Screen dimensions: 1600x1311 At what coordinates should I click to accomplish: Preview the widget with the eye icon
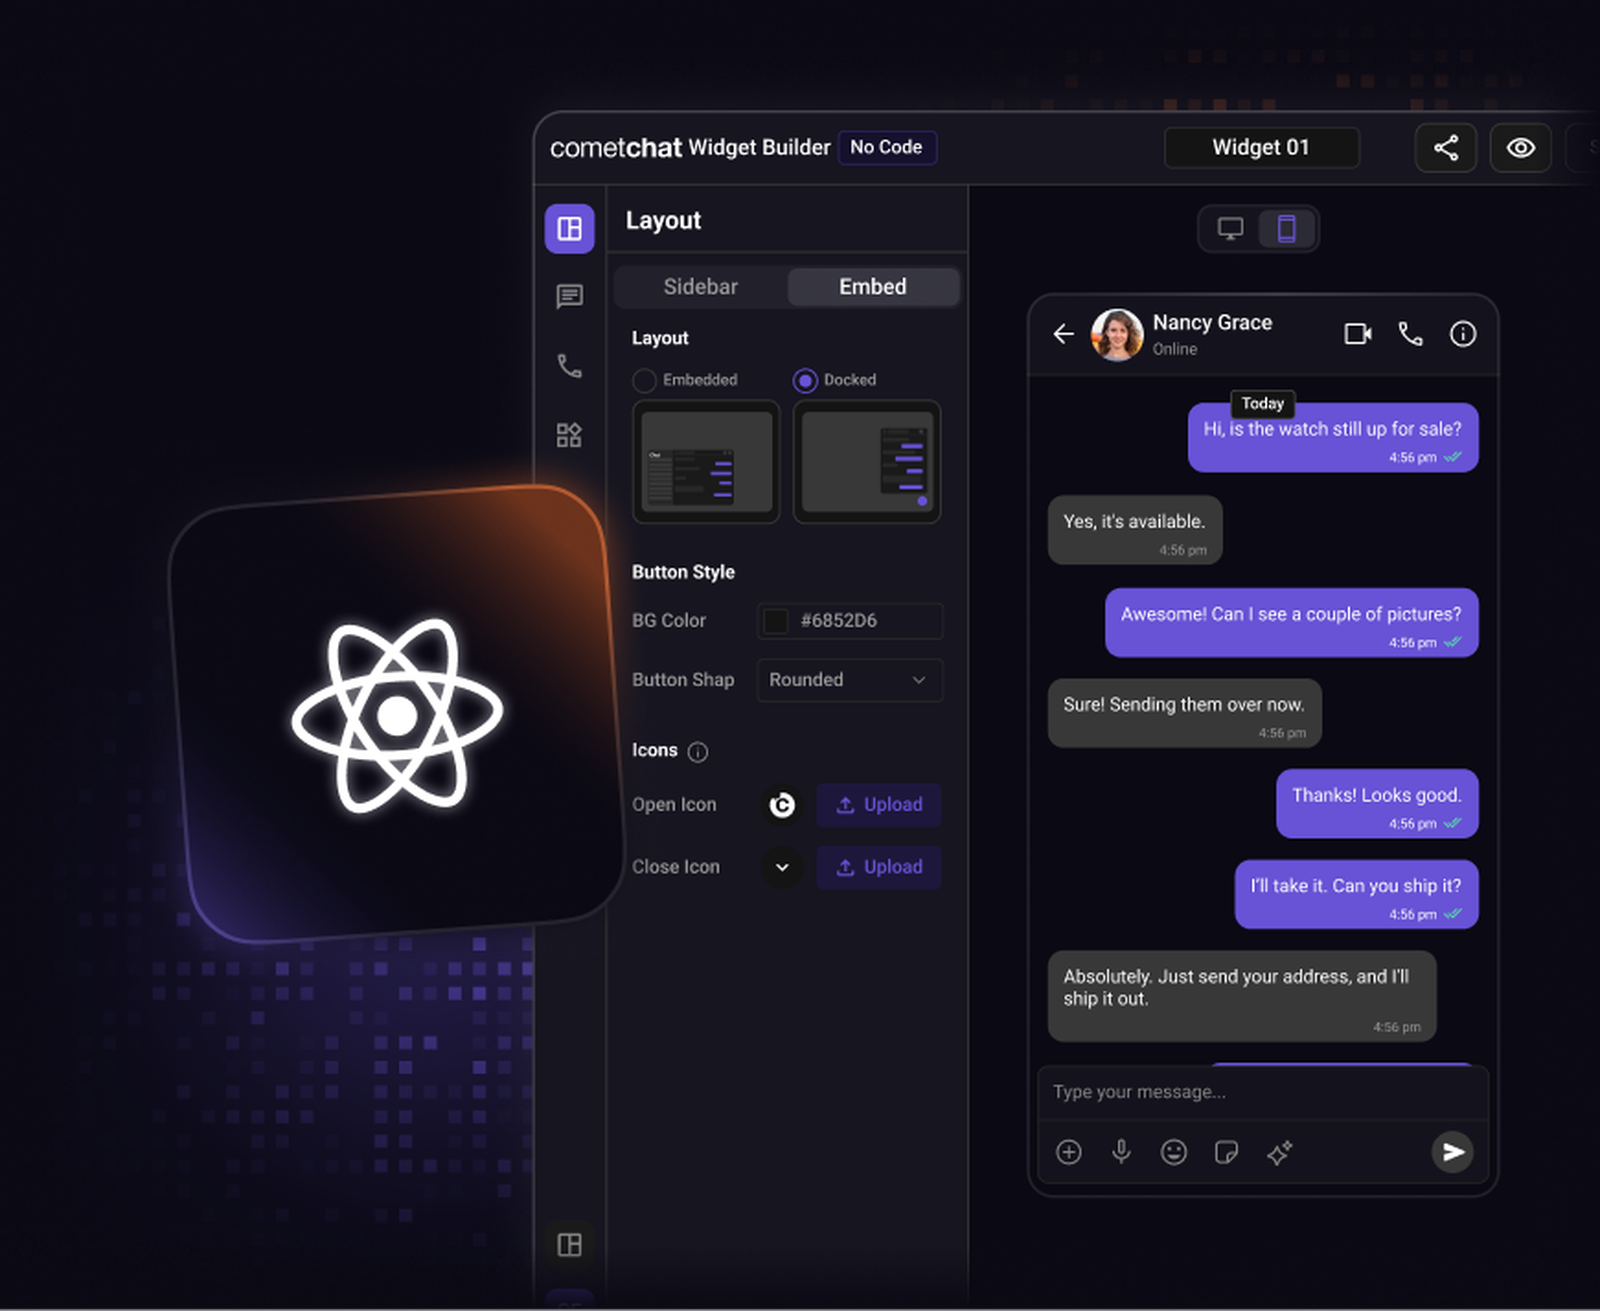(1521, 148)
